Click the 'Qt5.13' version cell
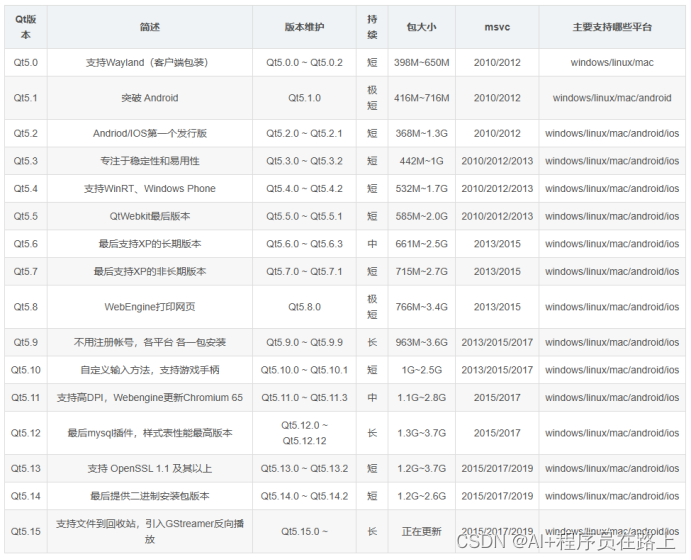The image size is (691, 560). click(26, 469)
